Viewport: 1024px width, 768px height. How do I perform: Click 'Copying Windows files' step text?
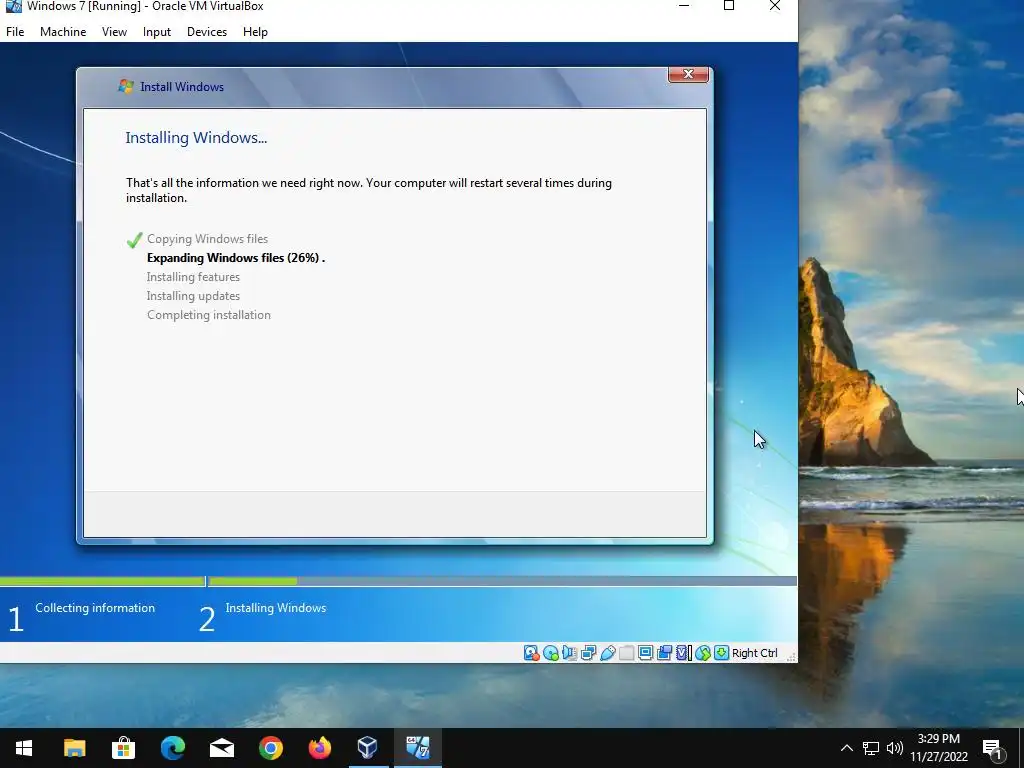coord(207,239)
